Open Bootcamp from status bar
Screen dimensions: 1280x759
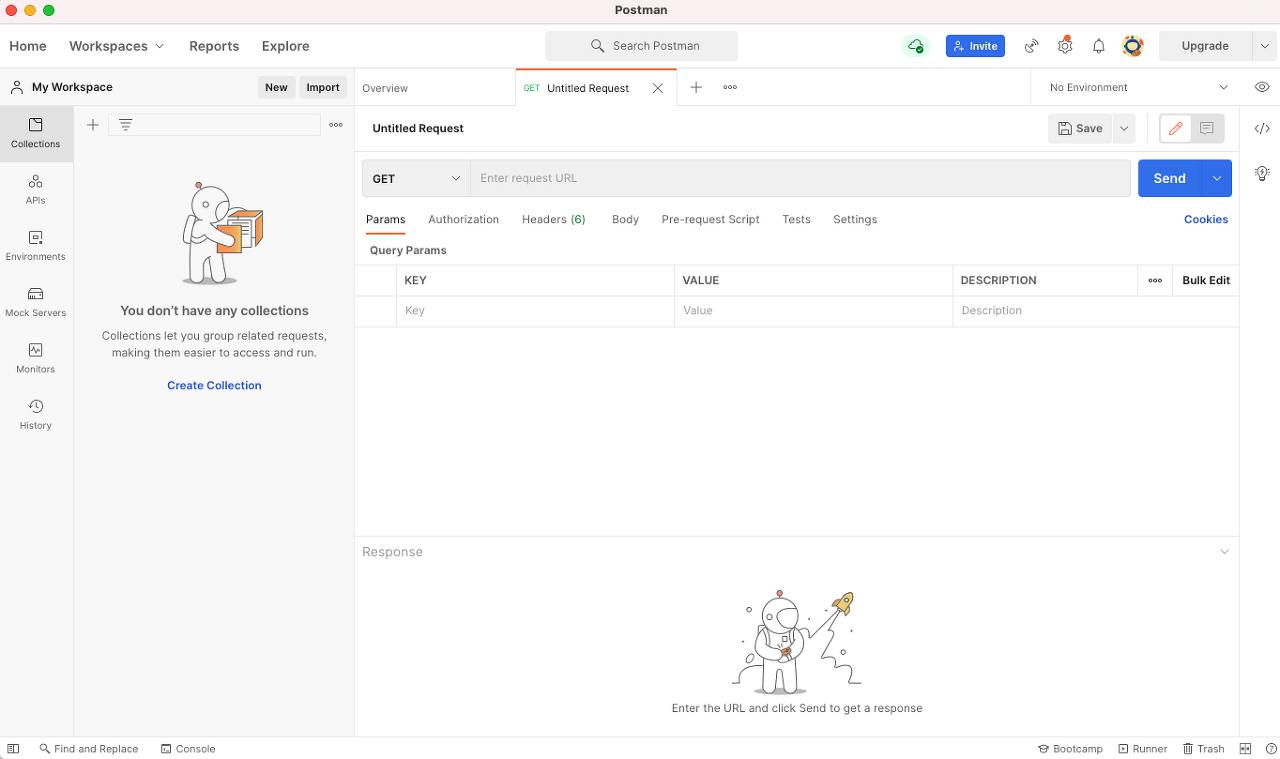click(x=1070, y=748)
